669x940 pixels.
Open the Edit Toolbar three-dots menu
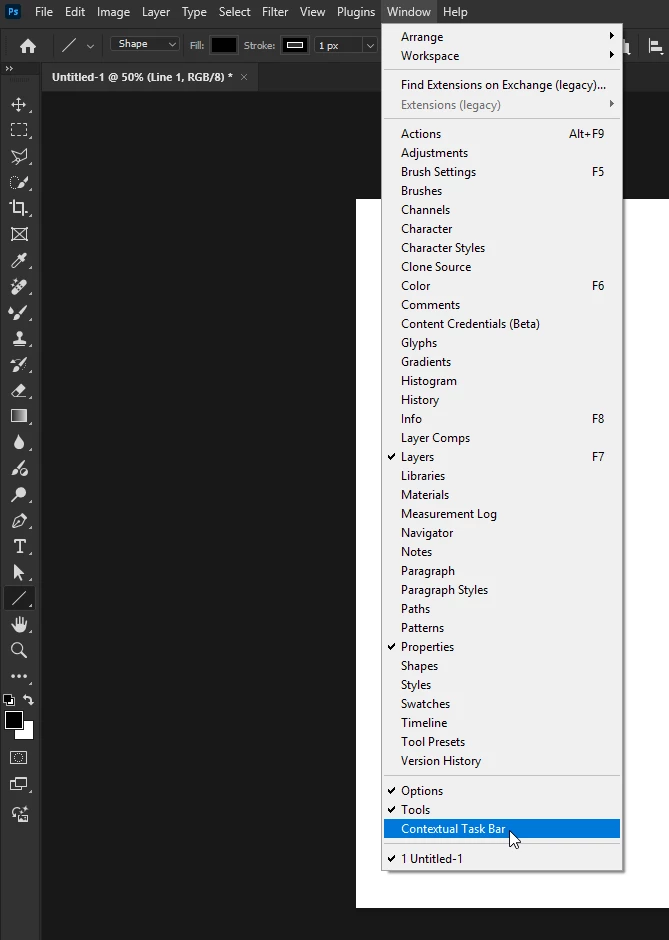pyautogui.click(x=19, y=676)
